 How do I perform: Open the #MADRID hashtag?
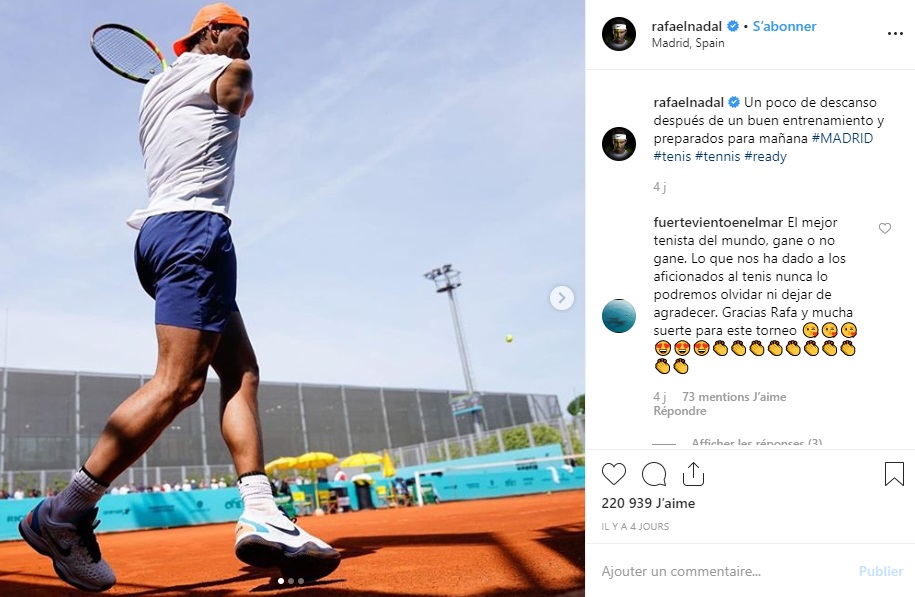[x=842, y=138]
